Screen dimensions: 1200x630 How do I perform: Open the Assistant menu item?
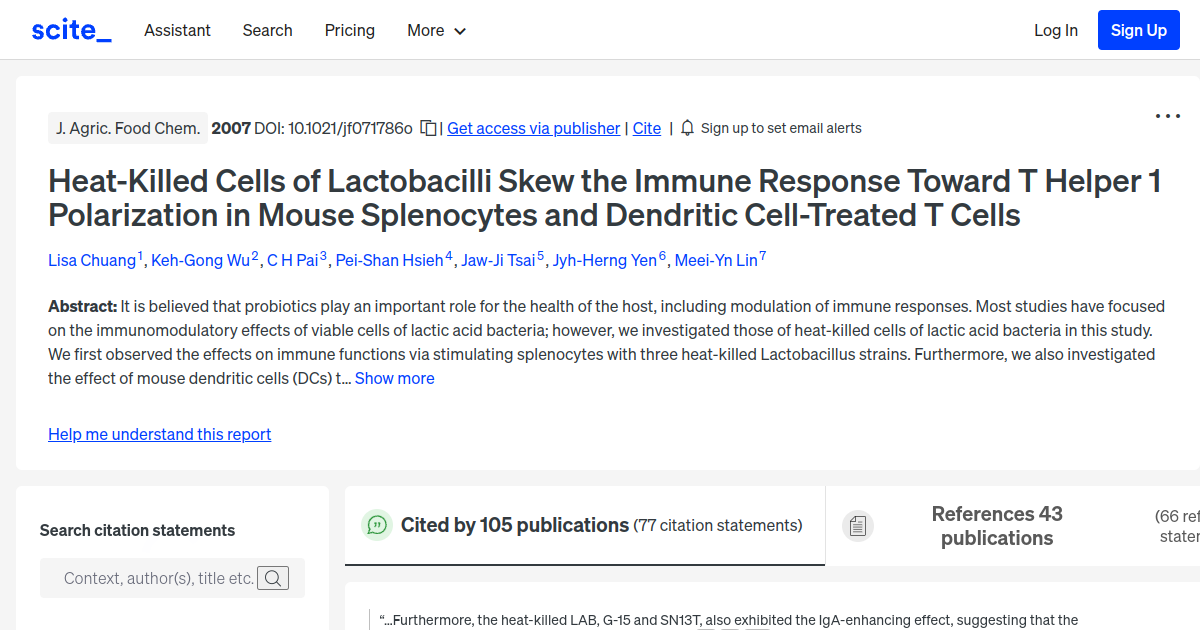(177, 30)
